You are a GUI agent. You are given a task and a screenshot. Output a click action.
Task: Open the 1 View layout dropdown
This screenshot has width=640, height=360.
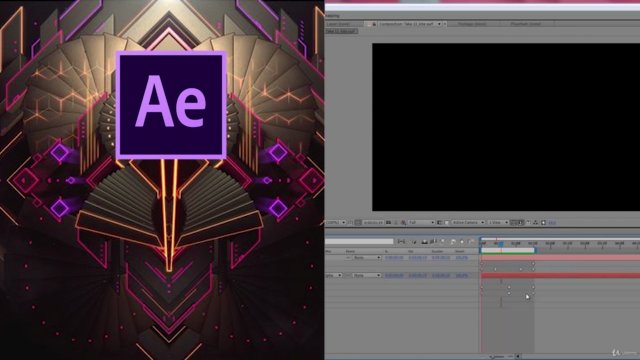[498, 222]
